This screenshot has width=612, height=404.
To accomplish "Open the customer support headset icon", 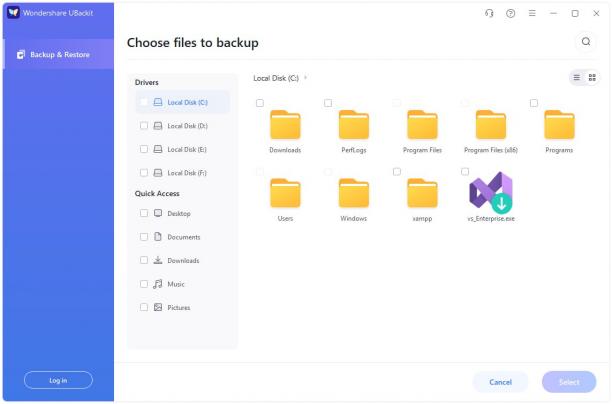I will click(x=489, y=13).
